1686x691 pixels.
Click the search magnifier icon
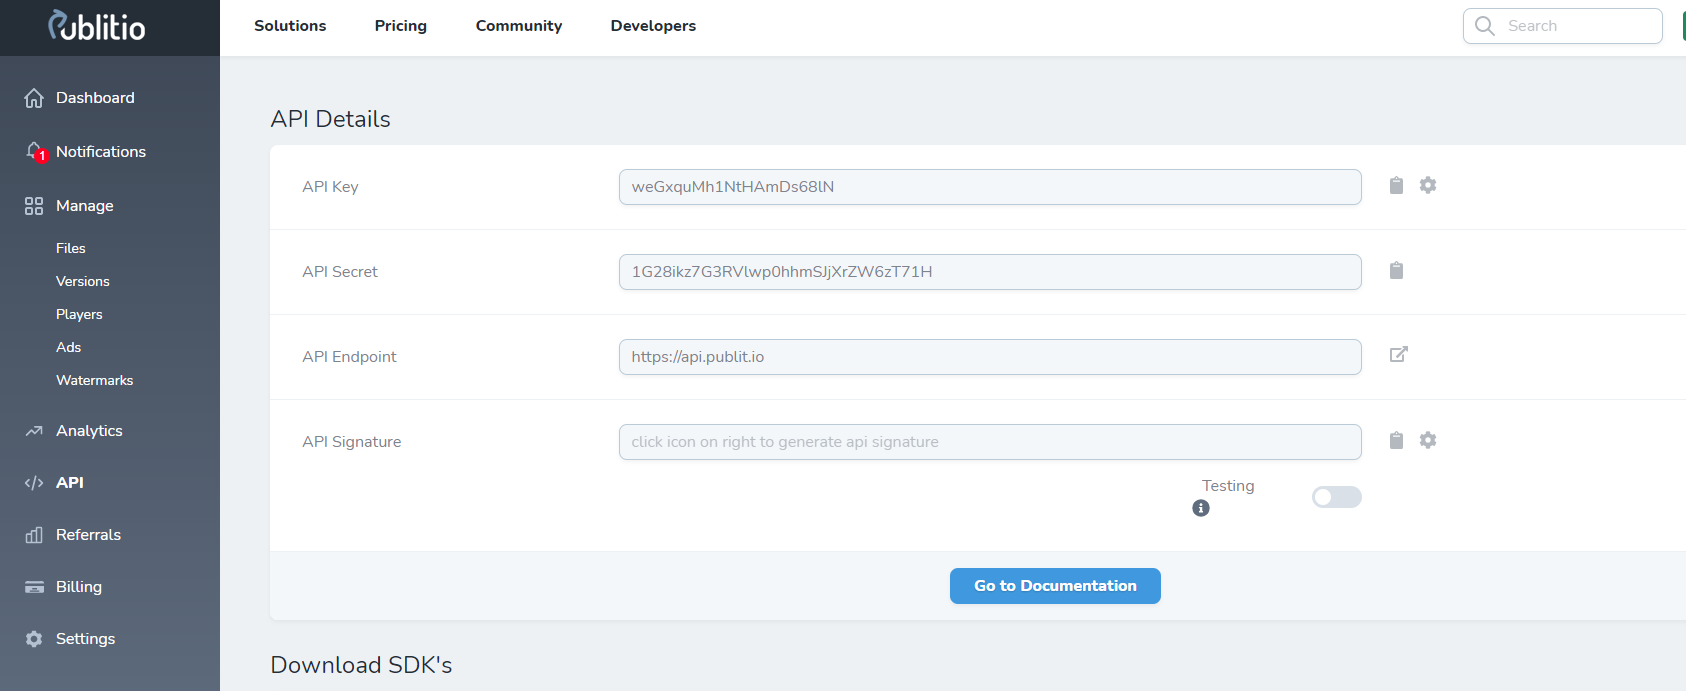click(1485, 26)
